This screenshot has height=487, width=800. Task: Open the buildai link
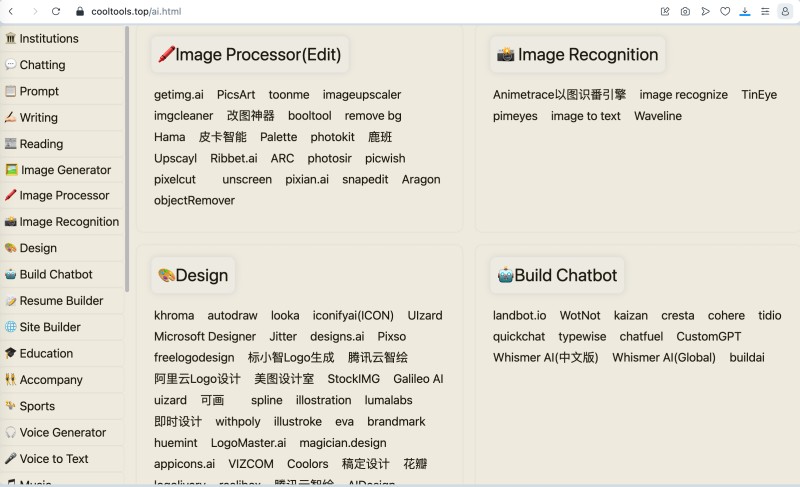point(747,357)
